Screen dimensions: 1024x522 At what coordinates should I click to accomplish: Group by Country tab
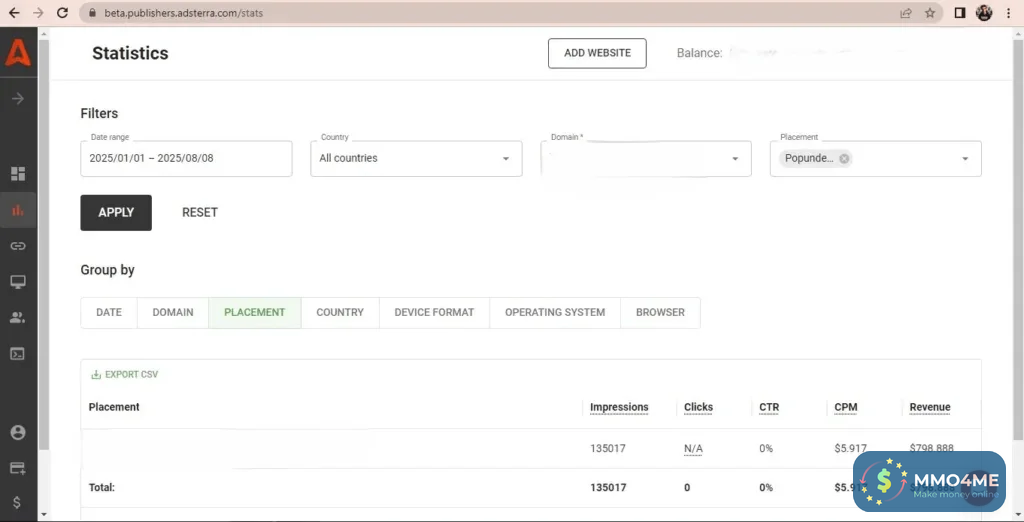(340, 312)
